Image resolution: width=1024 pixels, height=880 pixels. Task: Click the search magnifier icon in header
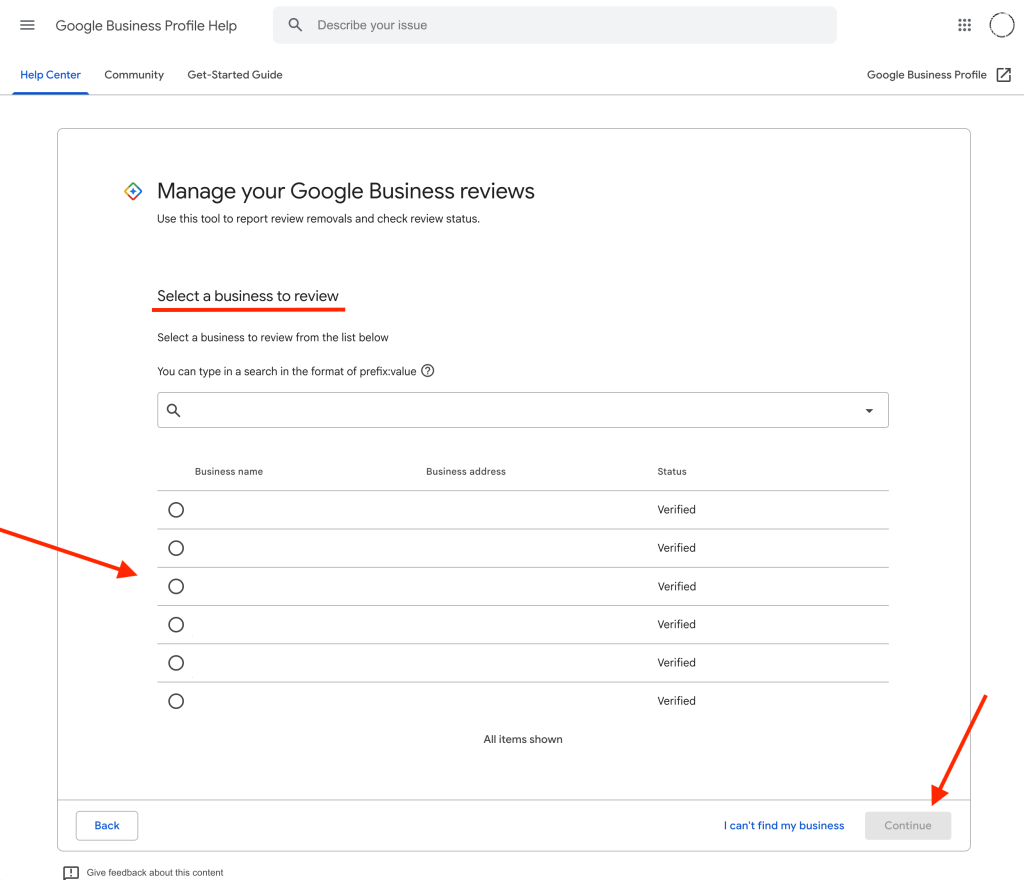coord(295,25)
